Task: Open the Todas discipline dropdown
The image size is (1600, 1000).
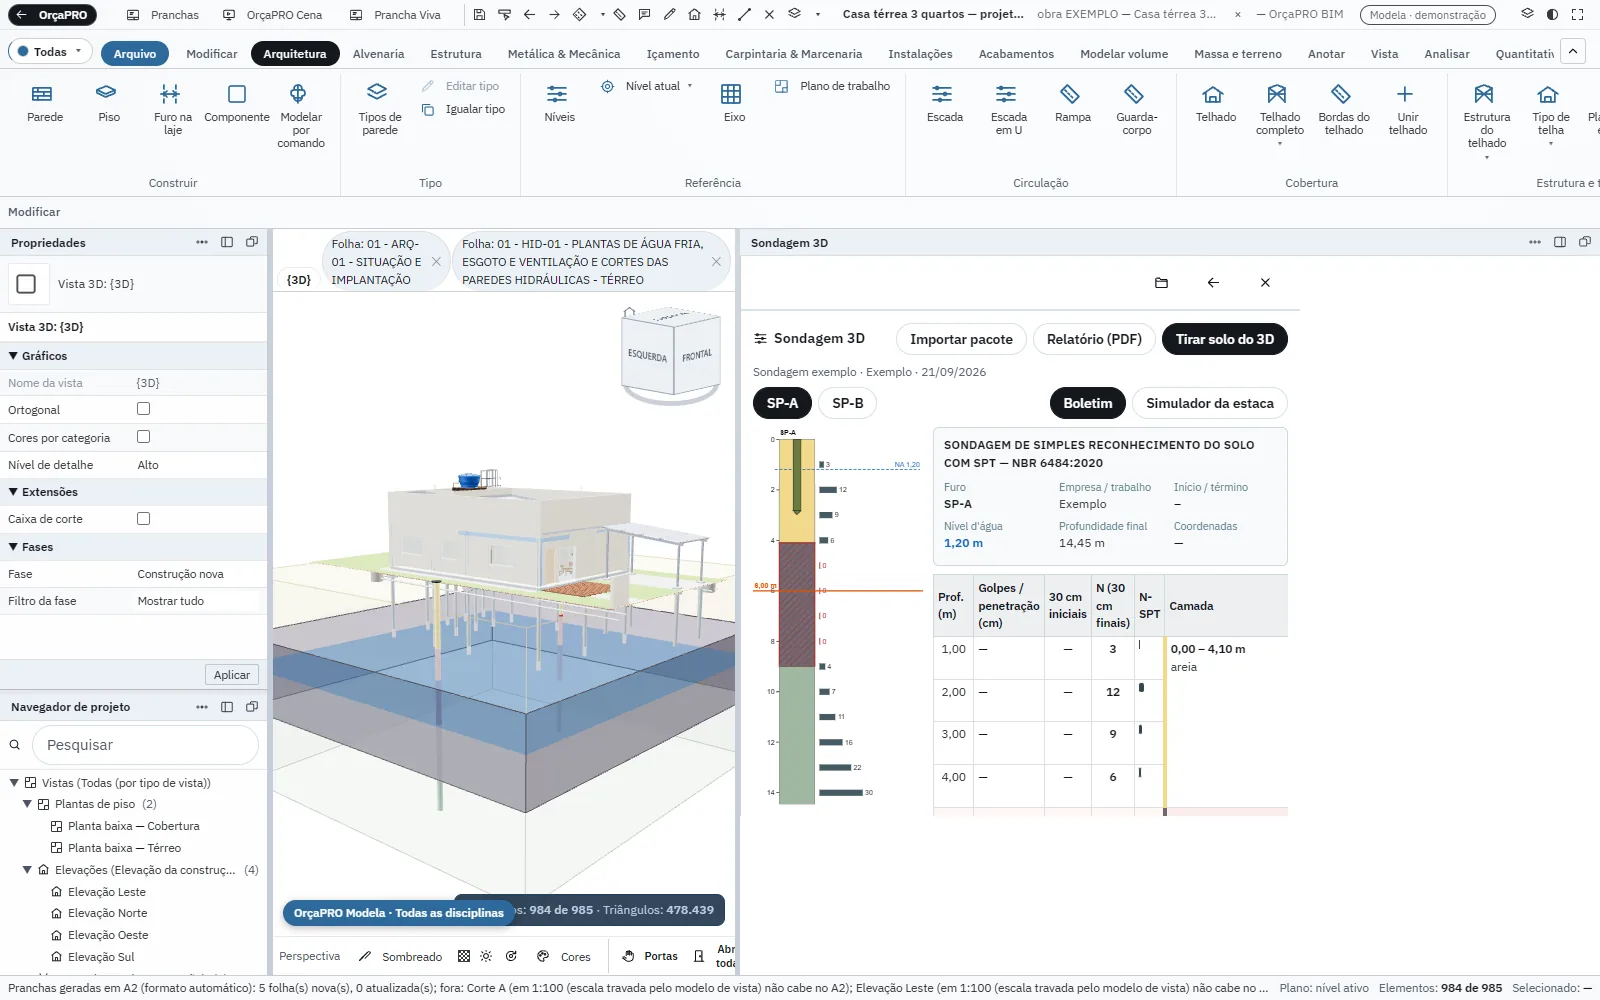Action: pyautogui.click(x=50, y=52)
